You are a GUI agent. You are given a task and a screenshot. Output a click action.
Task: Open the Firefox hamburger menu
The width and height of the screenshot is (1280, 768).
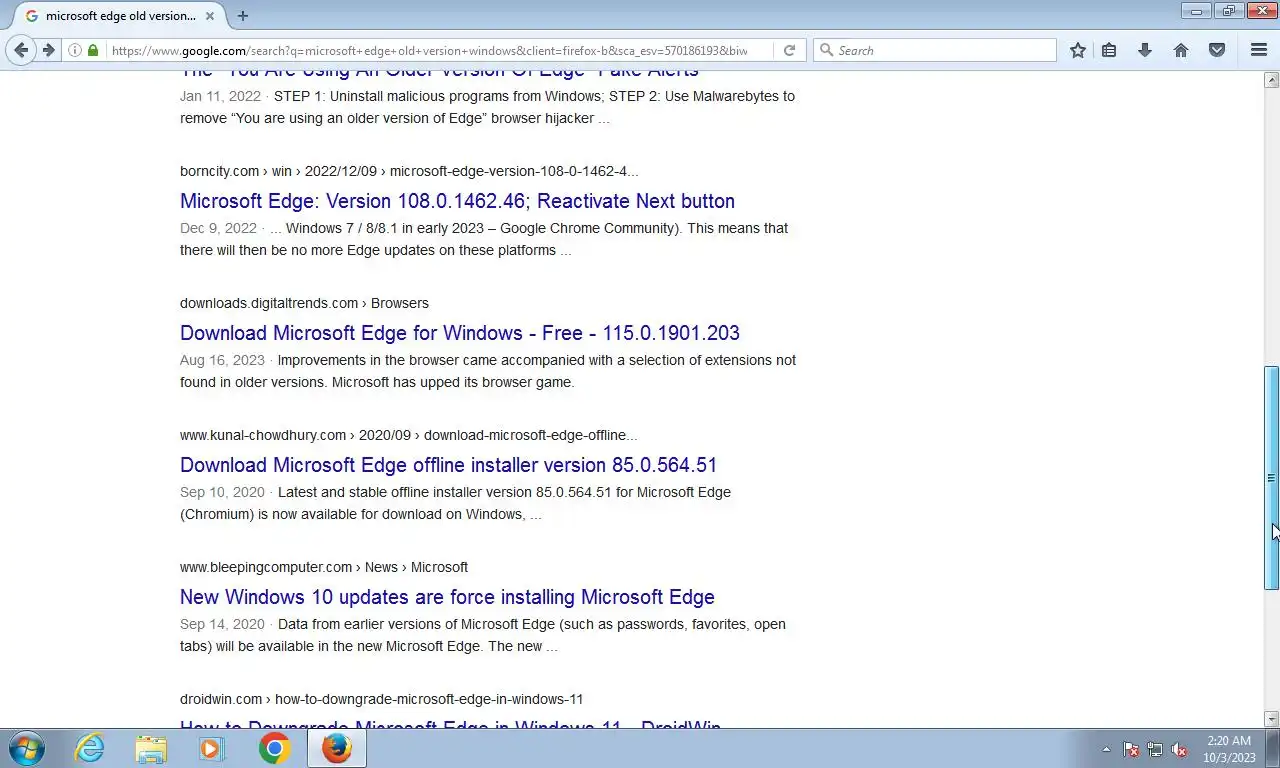coord(1259,50)
